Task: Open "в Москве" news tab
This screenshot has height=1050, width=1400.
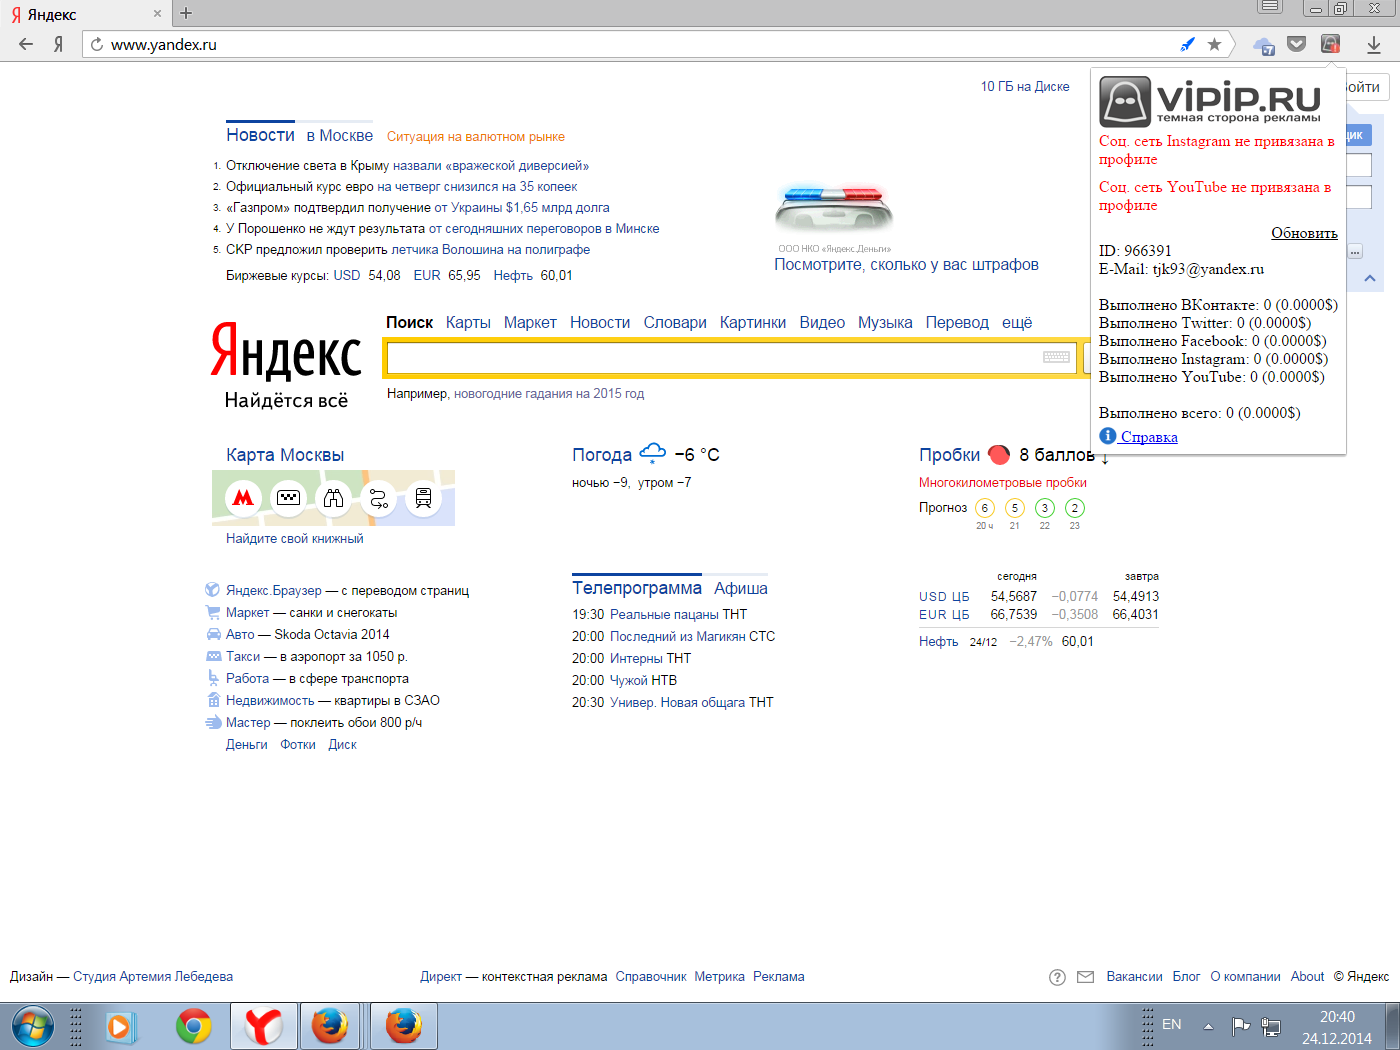Action: 340,135
